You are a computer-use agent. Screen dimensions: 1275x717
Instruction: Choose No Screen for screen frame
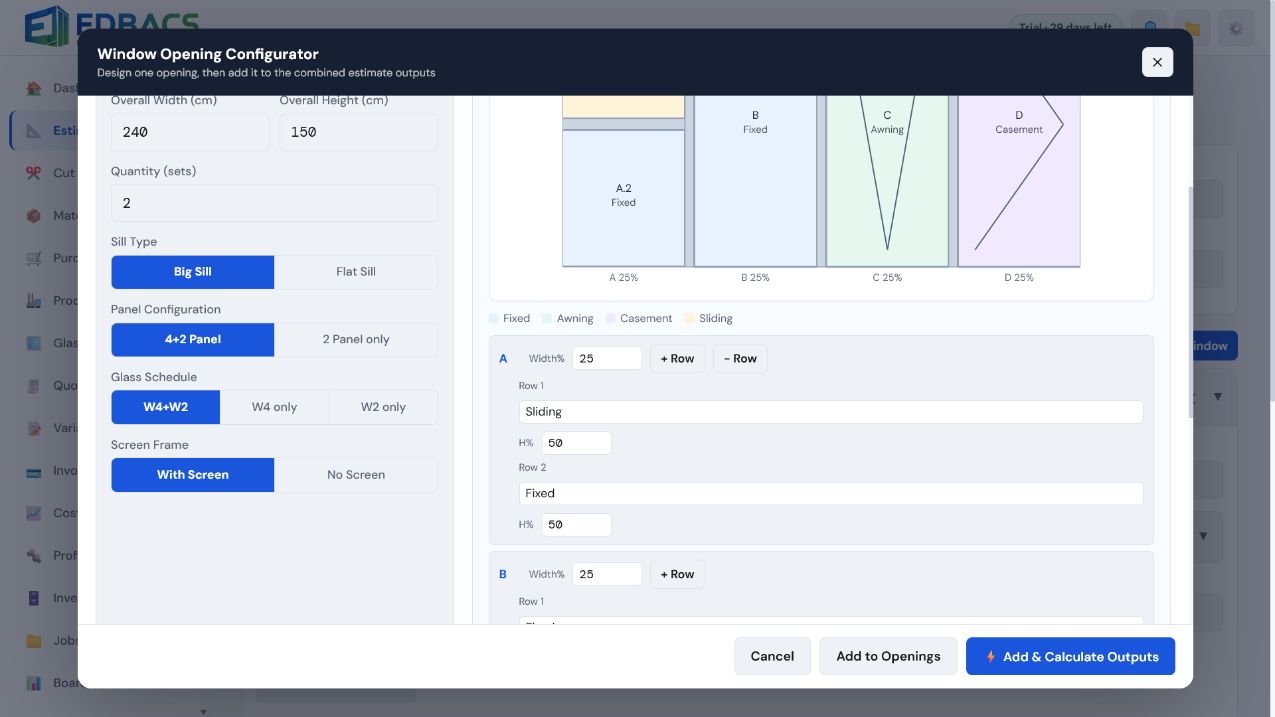tap(356, 475)
